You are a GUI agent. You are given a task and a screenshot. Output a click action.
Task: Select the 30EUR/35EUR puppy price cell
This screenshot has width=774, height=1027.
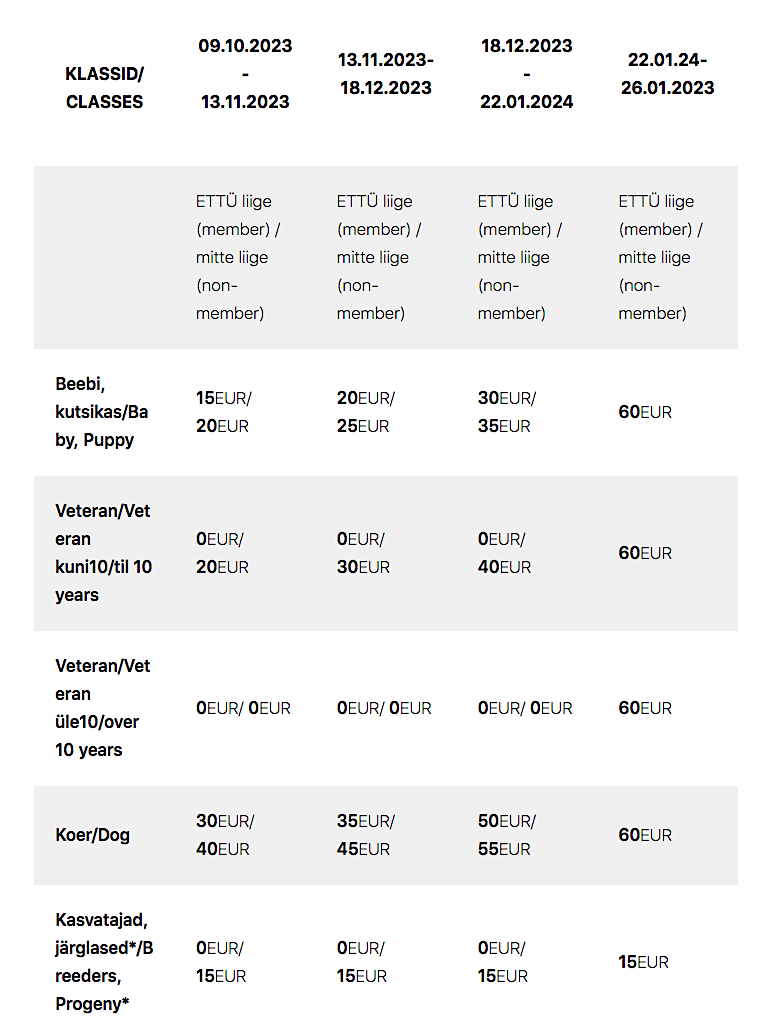[x=507, y=412]
